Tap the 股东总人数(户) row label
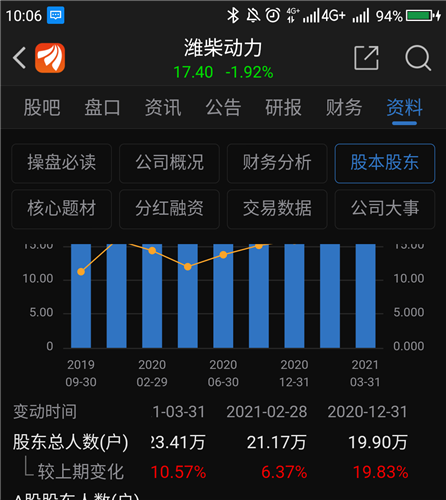The width and height of the screenshot is (446, 500). 70,442
